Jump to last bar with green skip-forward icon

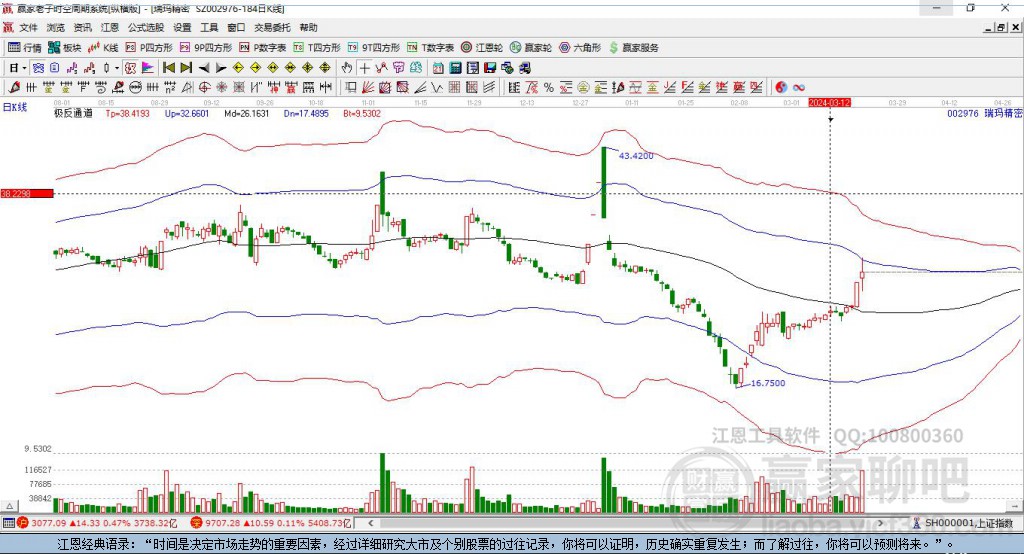(186, 68)
